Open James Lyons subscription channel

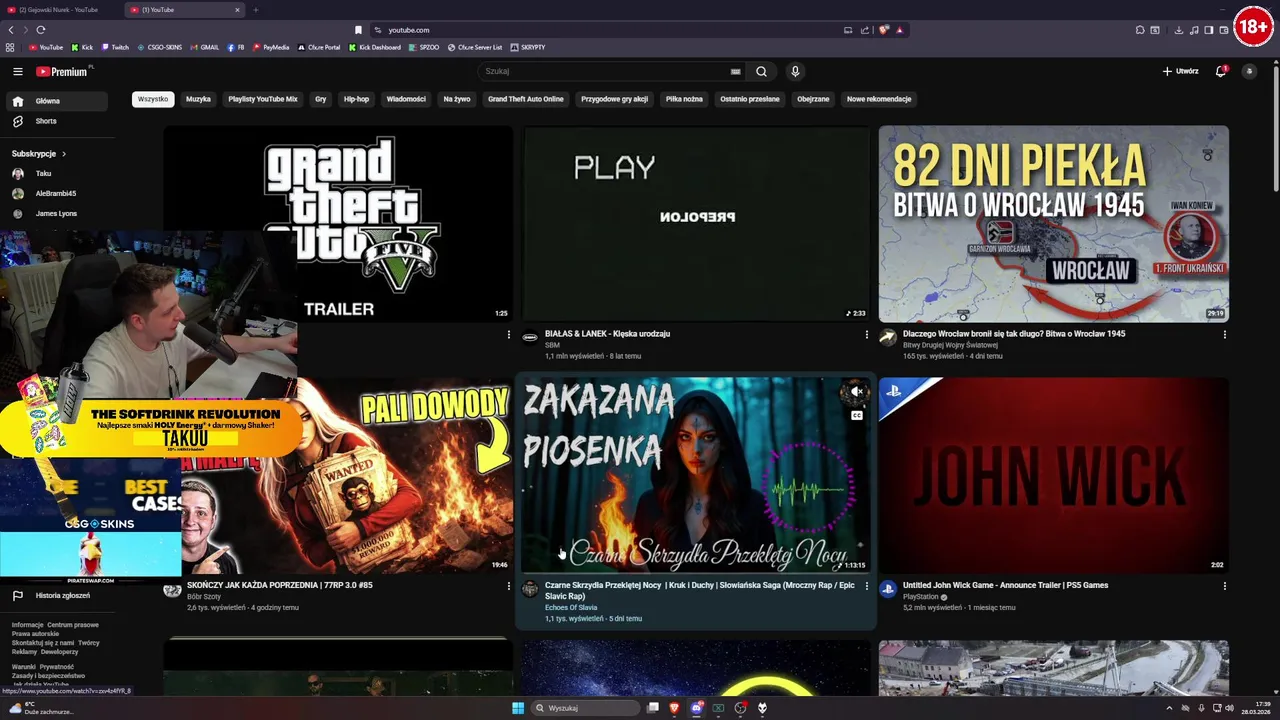pos(56,213)
